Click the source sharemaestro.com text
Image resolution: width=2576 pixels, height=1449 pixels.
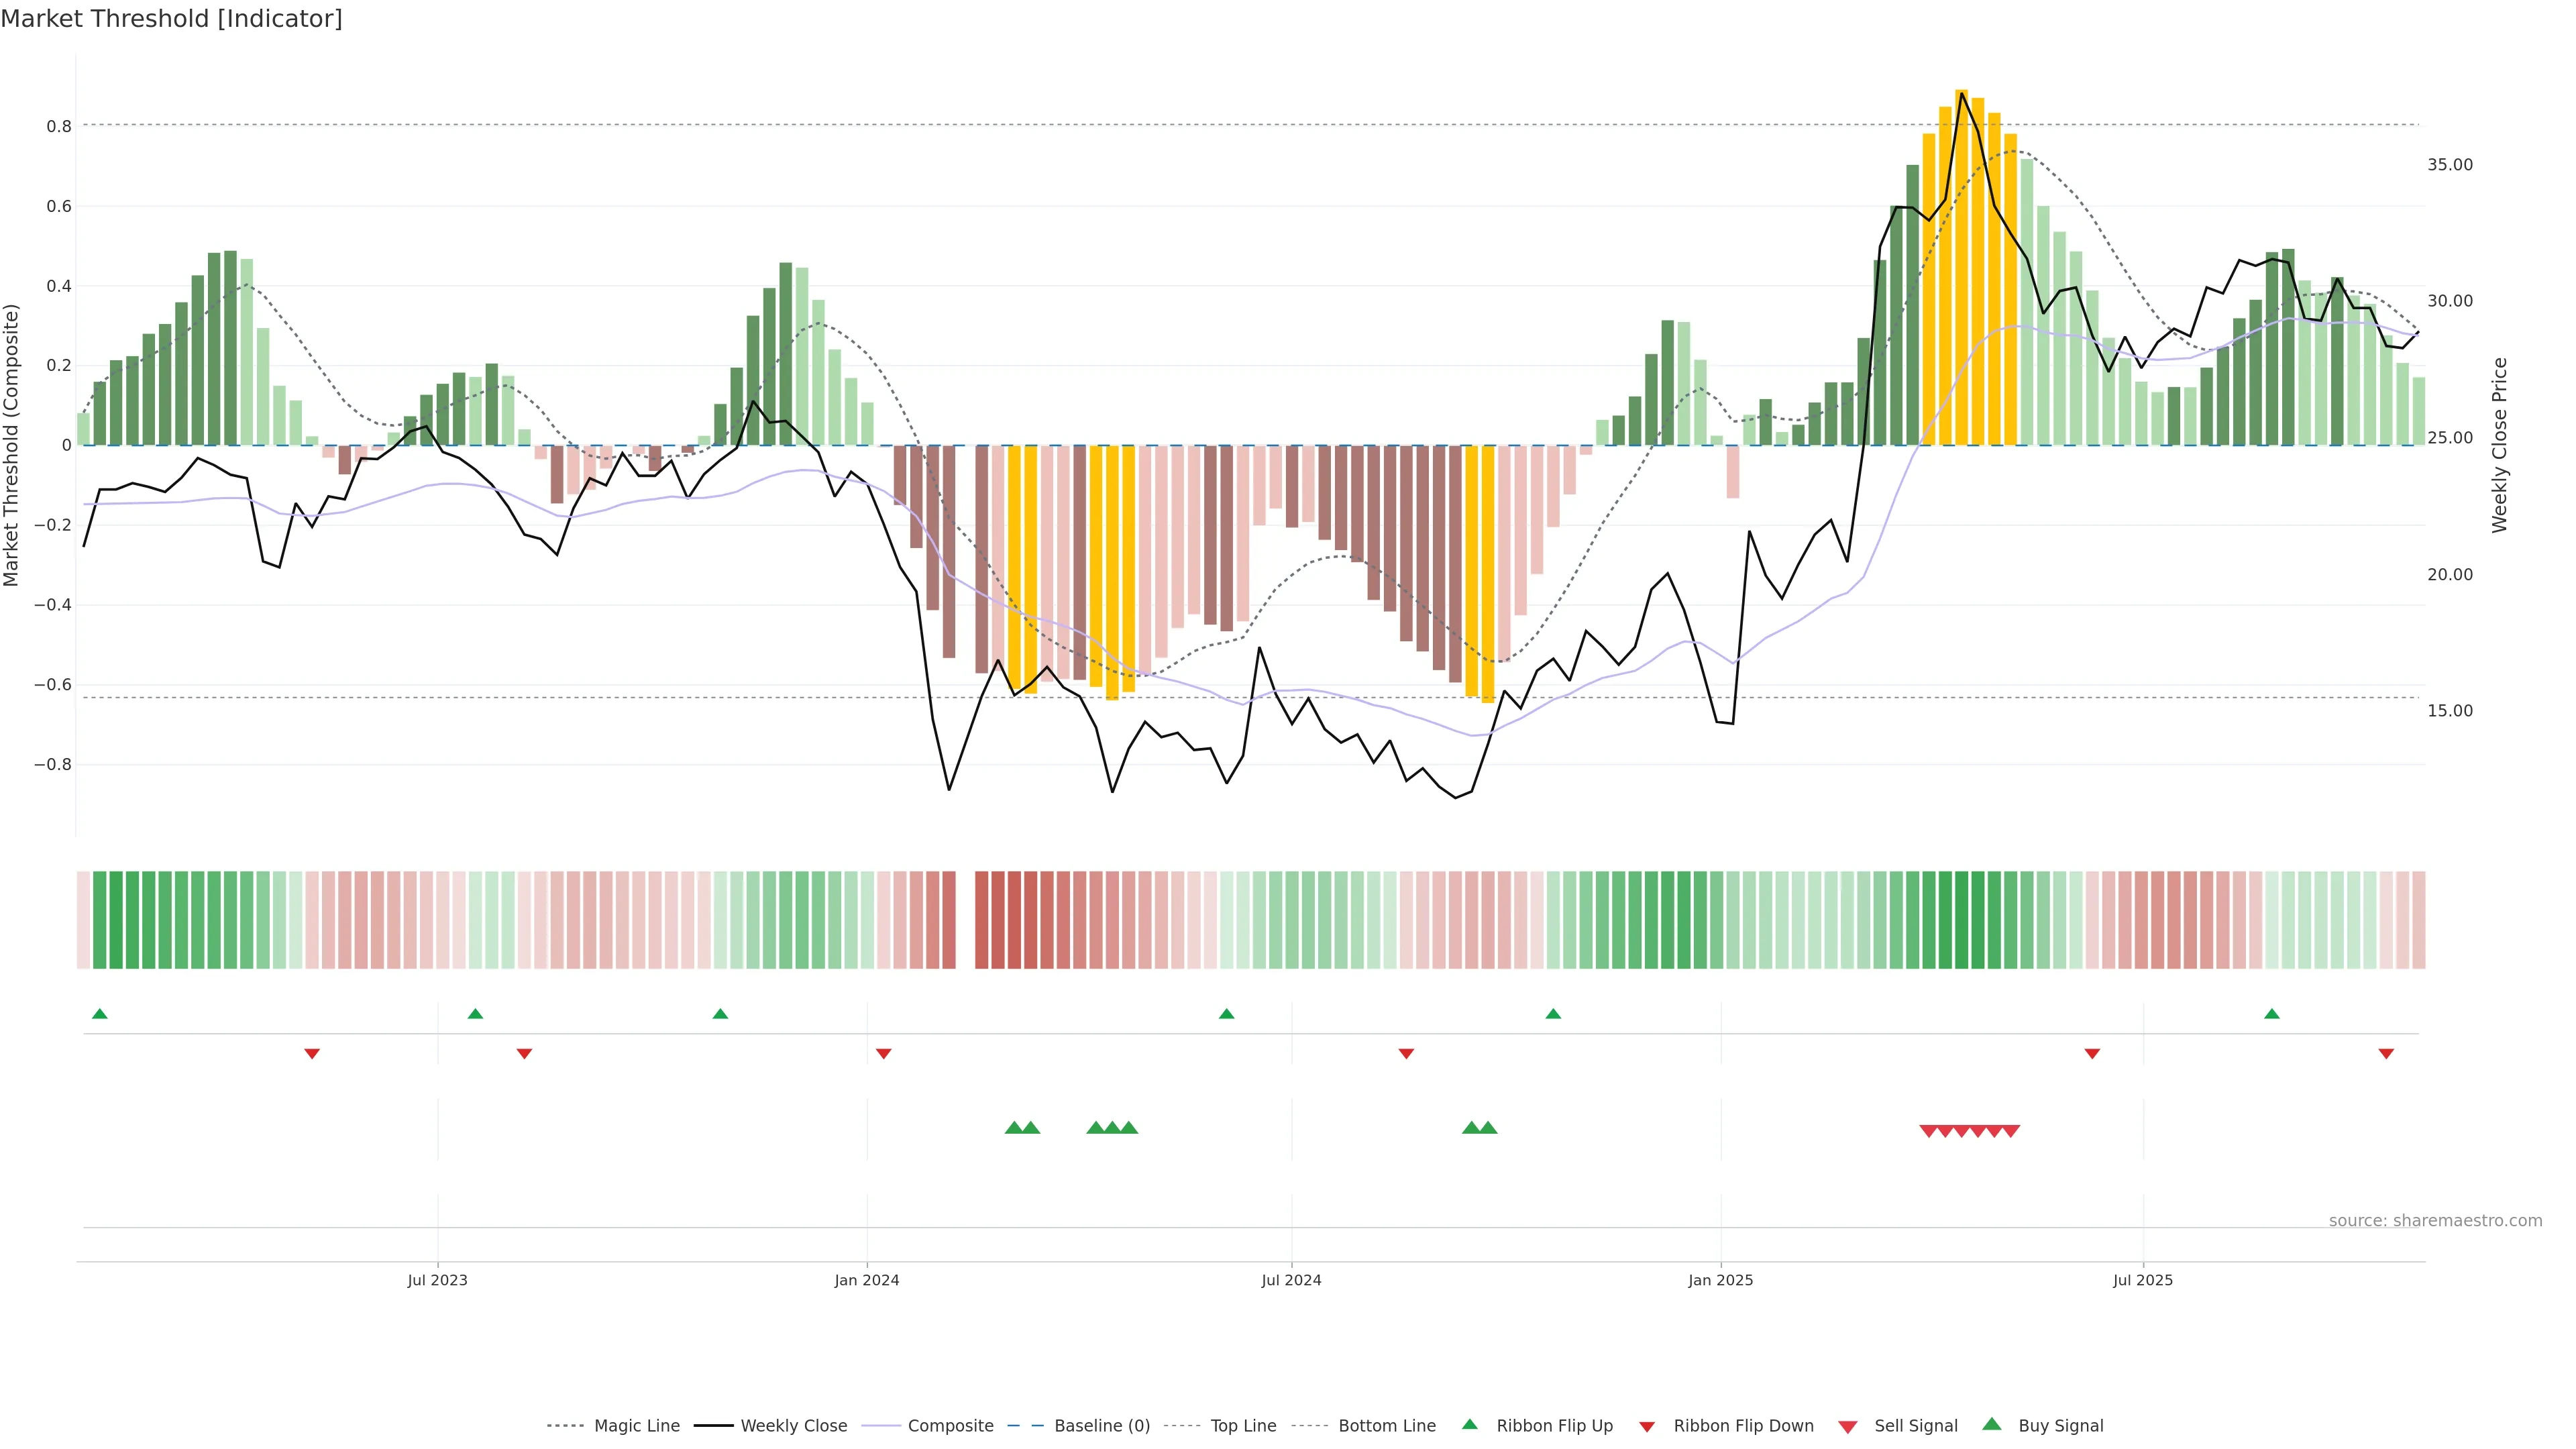click(2435, 1221)
